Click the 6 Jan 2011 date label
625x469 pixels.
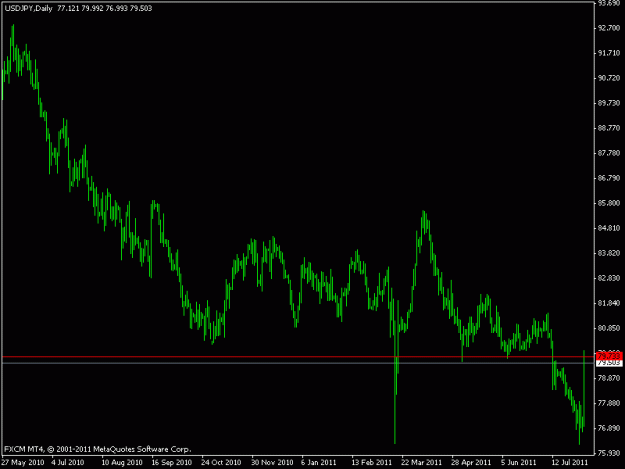click(x=318, y=463)
